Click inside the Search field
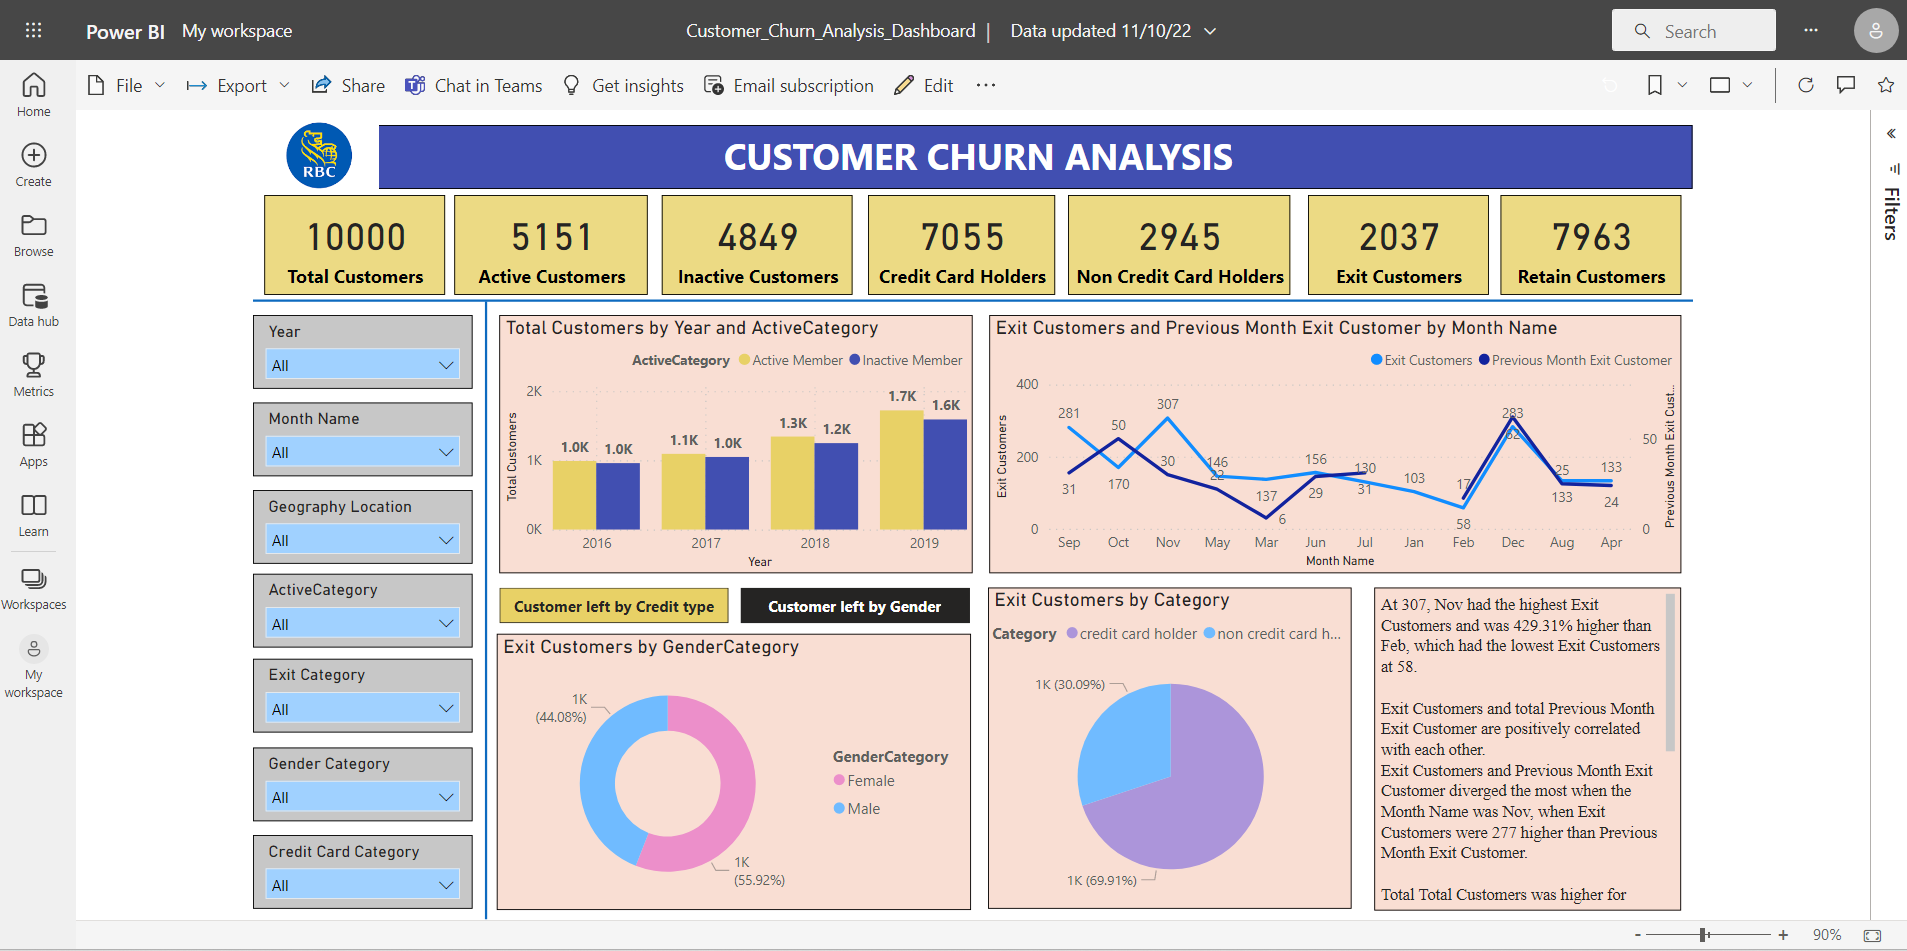1907x951 pixels. pyautogui.click(x=1694, y=30)
